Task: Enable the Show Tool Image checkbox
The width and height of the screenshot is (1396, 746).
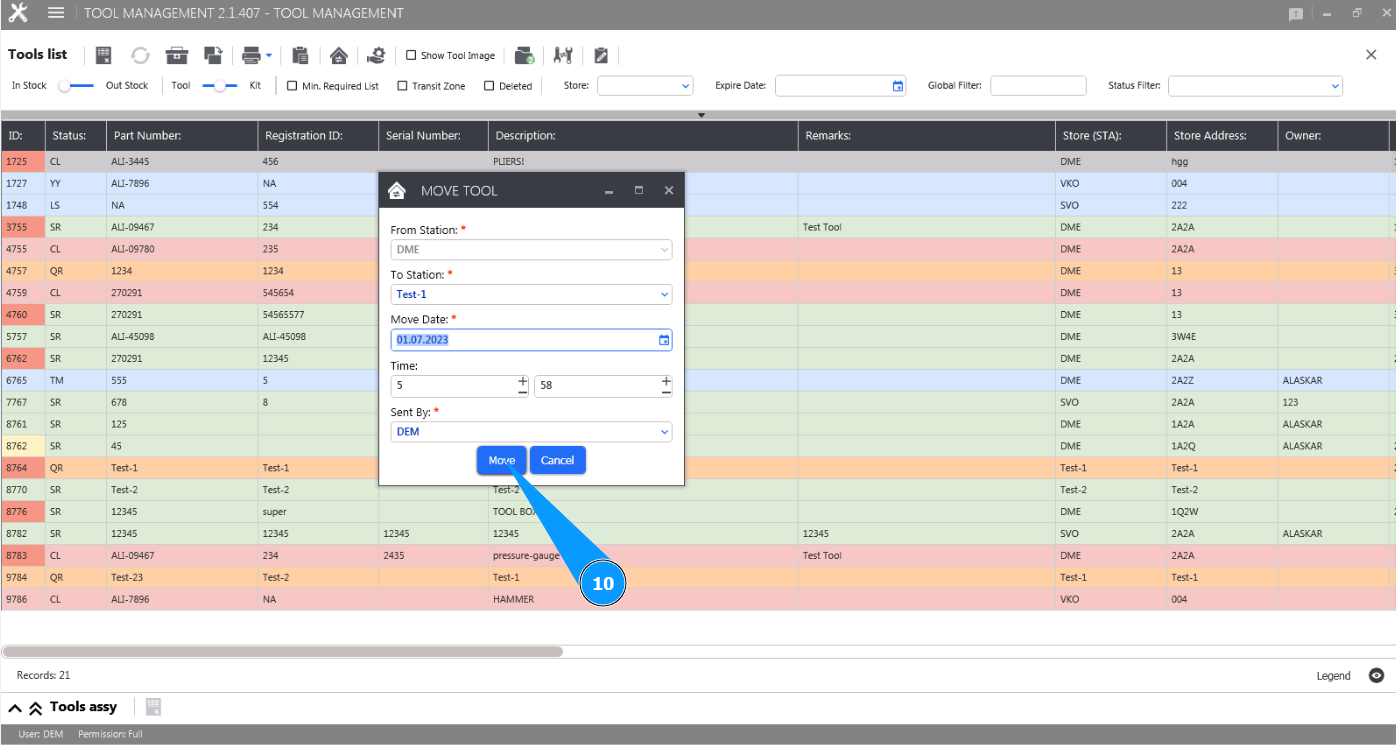Action: [411, 56]
